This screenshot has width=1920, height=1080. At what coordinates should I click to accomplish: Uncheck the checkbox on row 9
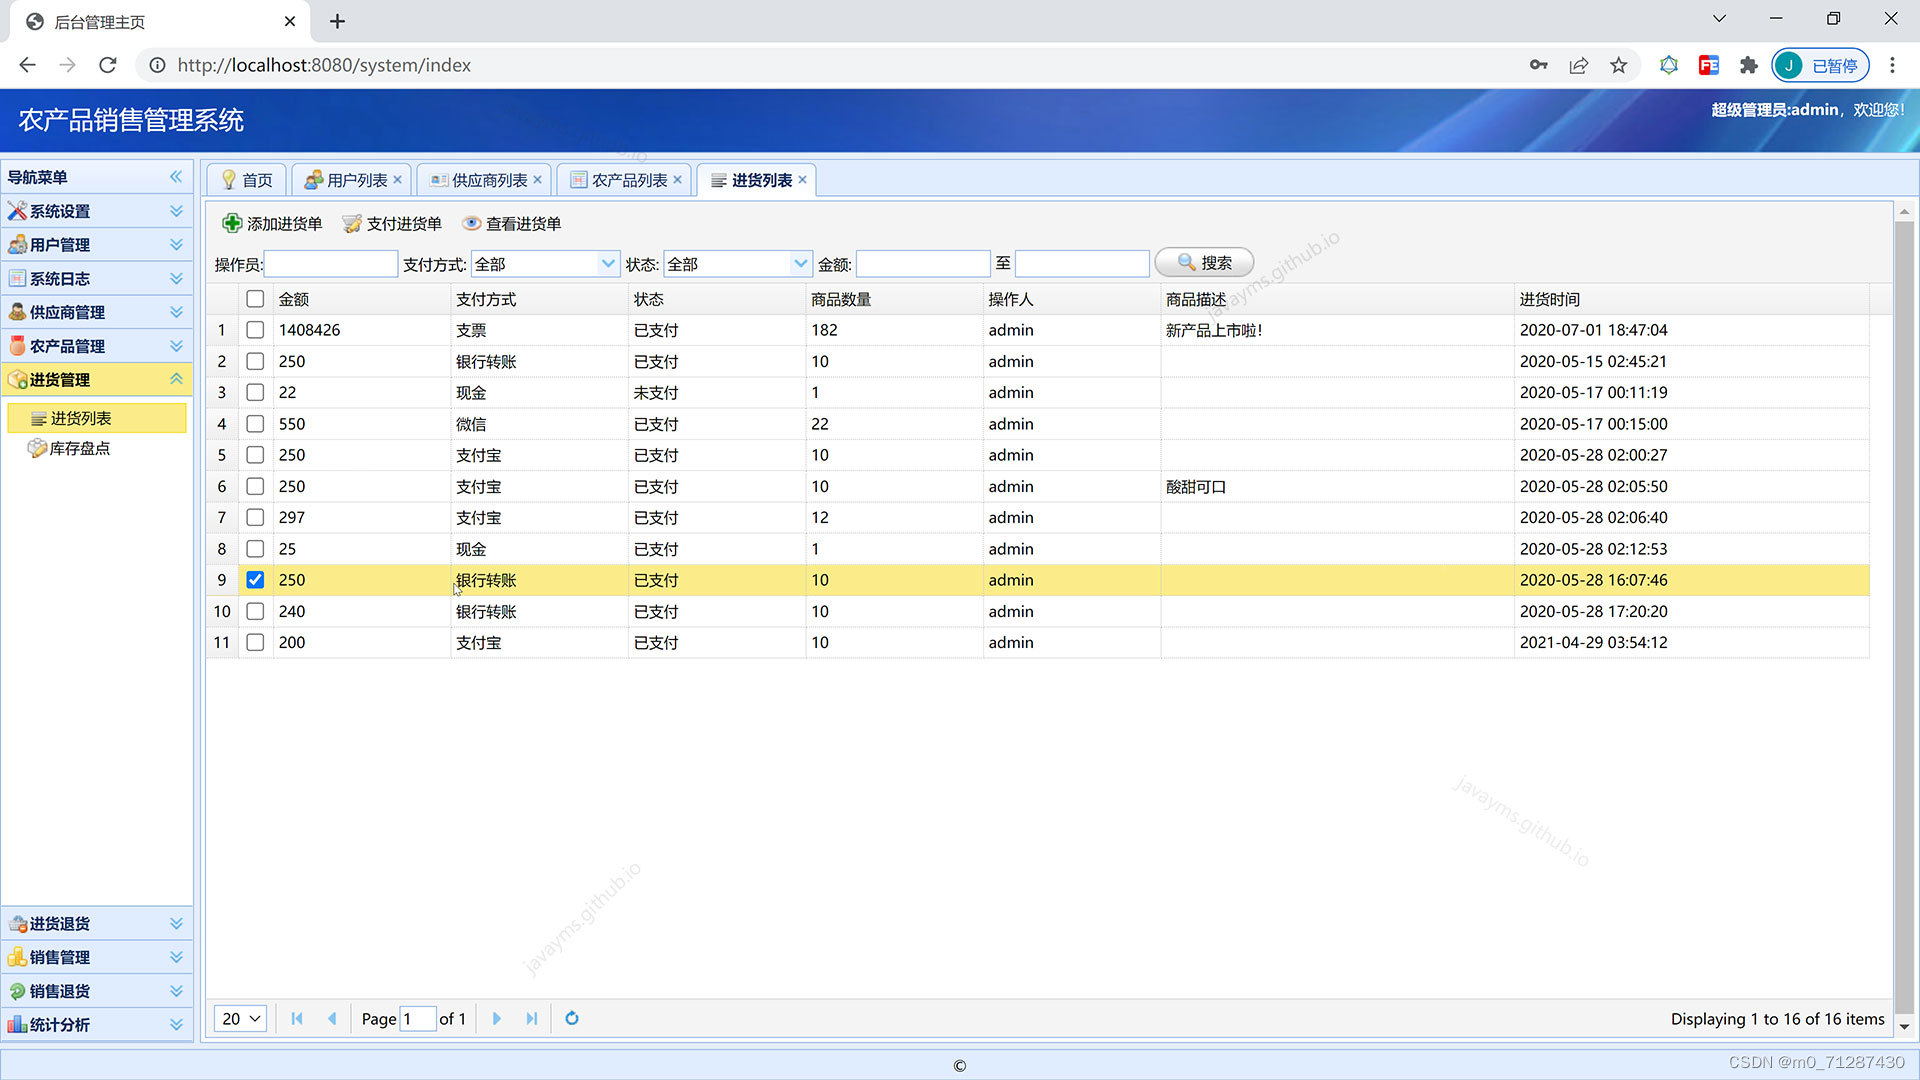tap(255, 580)
